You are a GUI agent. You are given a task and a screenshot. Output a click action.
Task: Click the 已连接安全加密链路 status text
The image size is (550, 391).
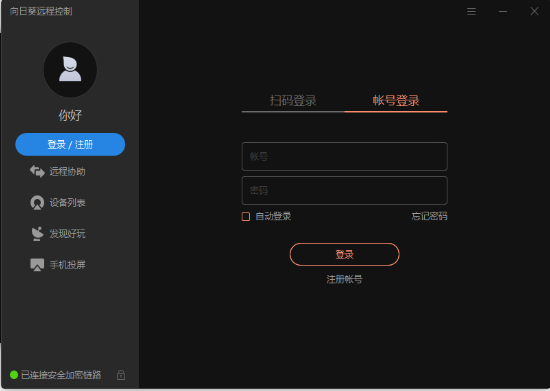(x=61, y=375)
